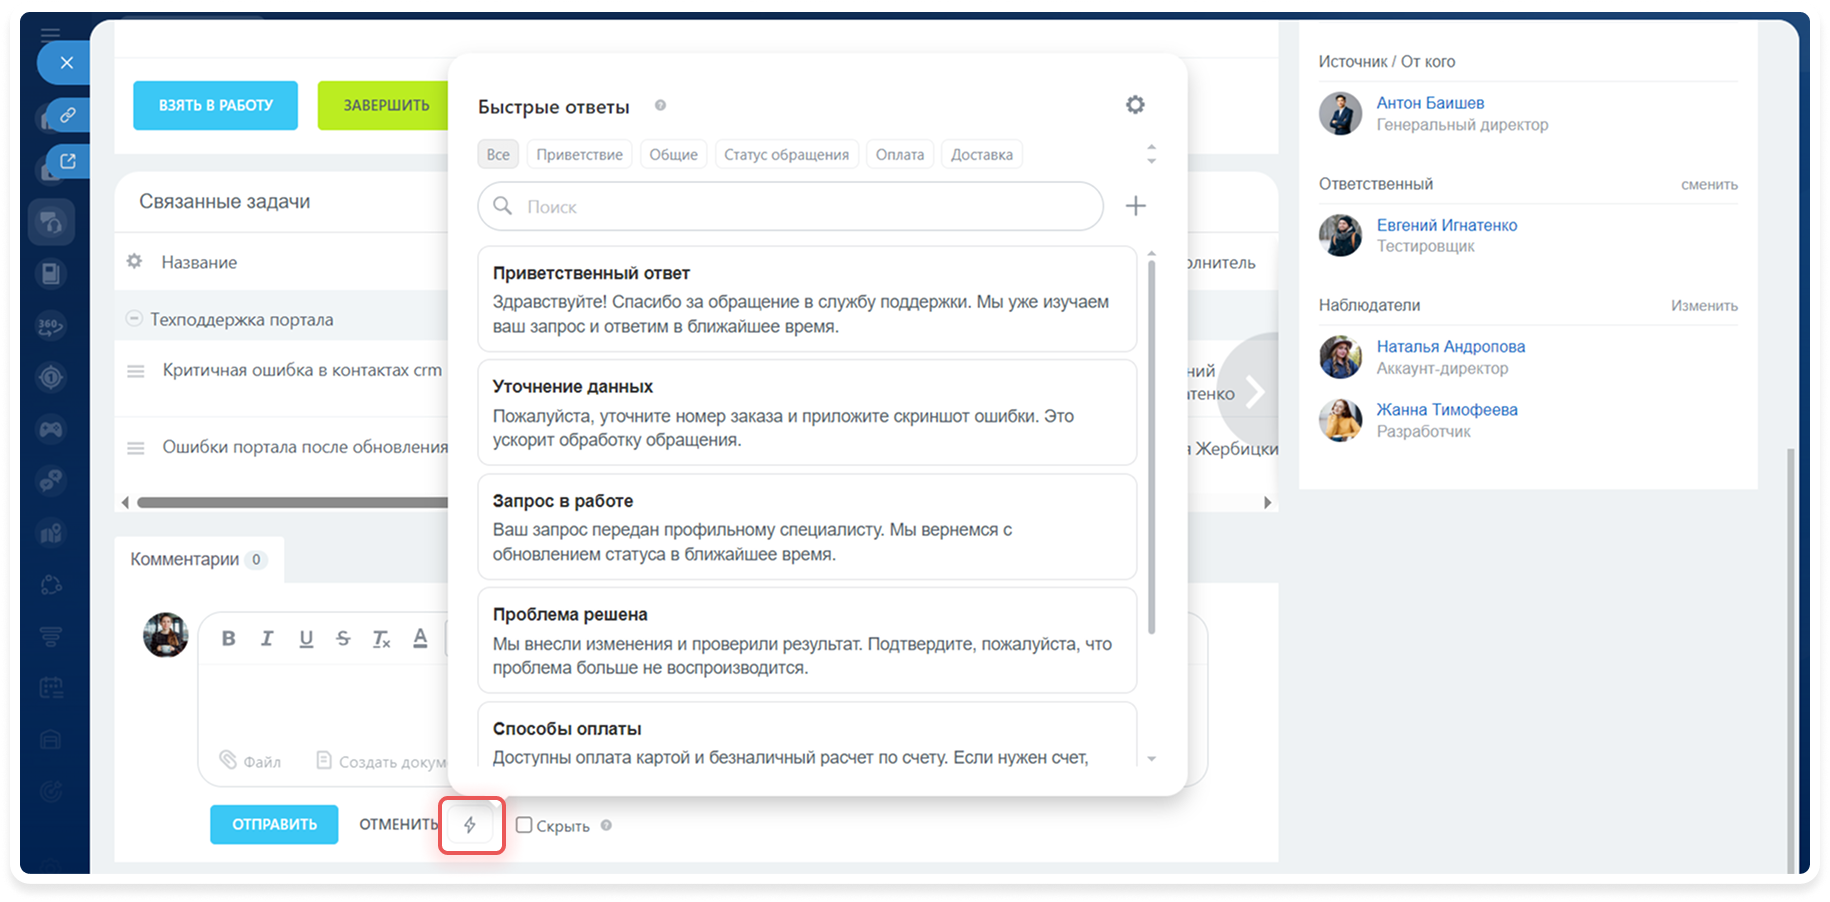Open the Ошибки портала после обновления task

(x=305, y=447)
